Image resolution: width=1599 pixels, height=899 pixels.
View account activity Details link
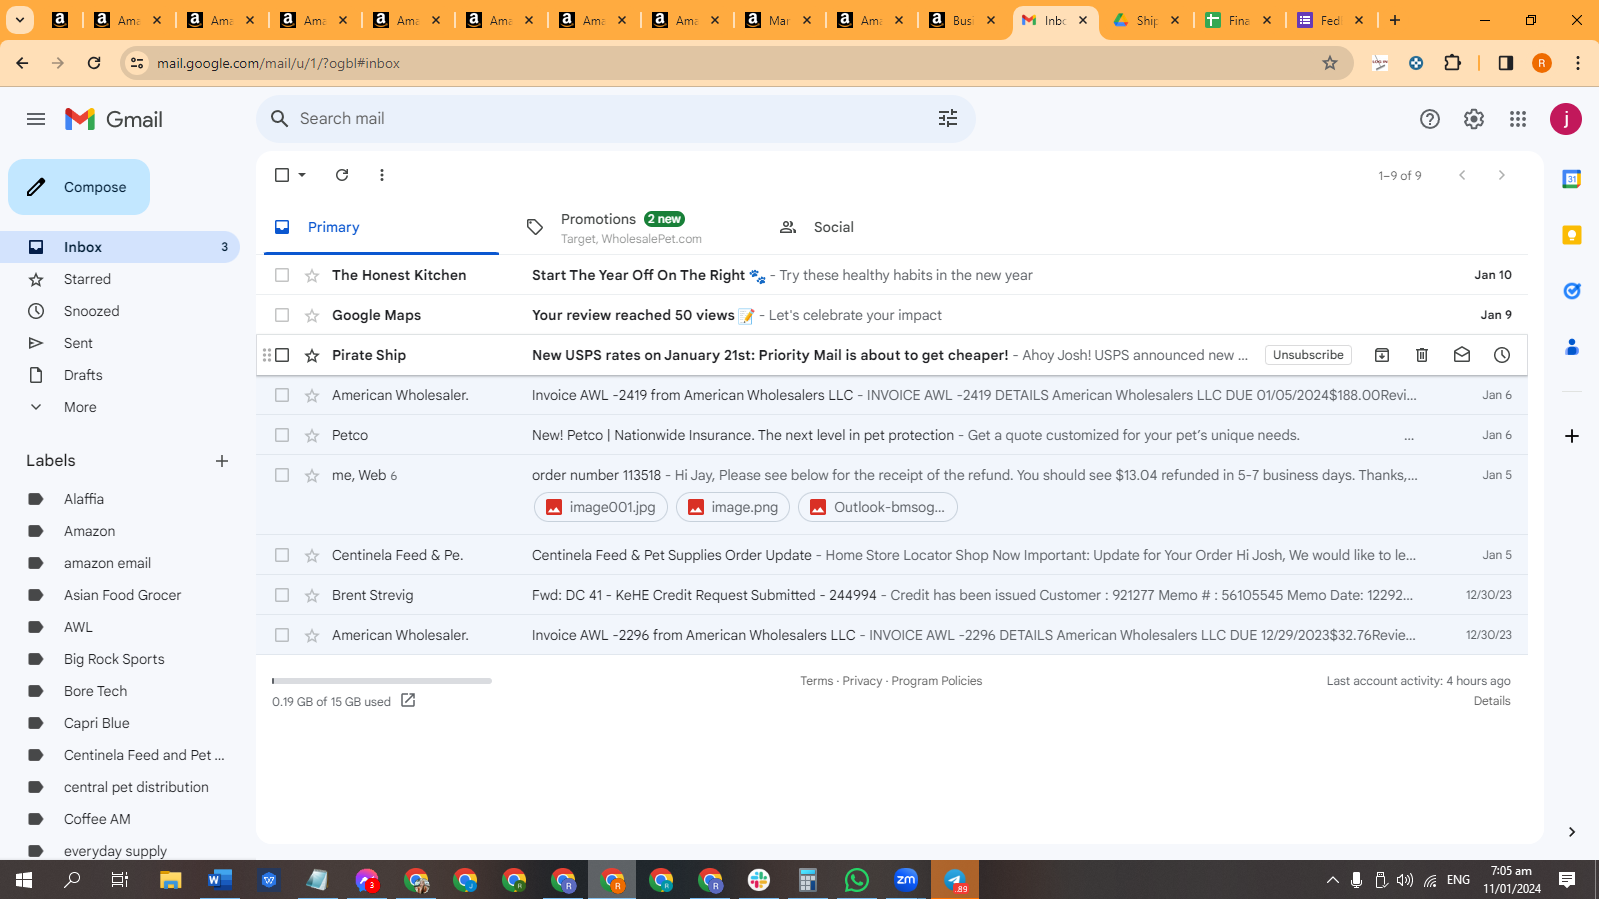click(x=1492, y=701)
